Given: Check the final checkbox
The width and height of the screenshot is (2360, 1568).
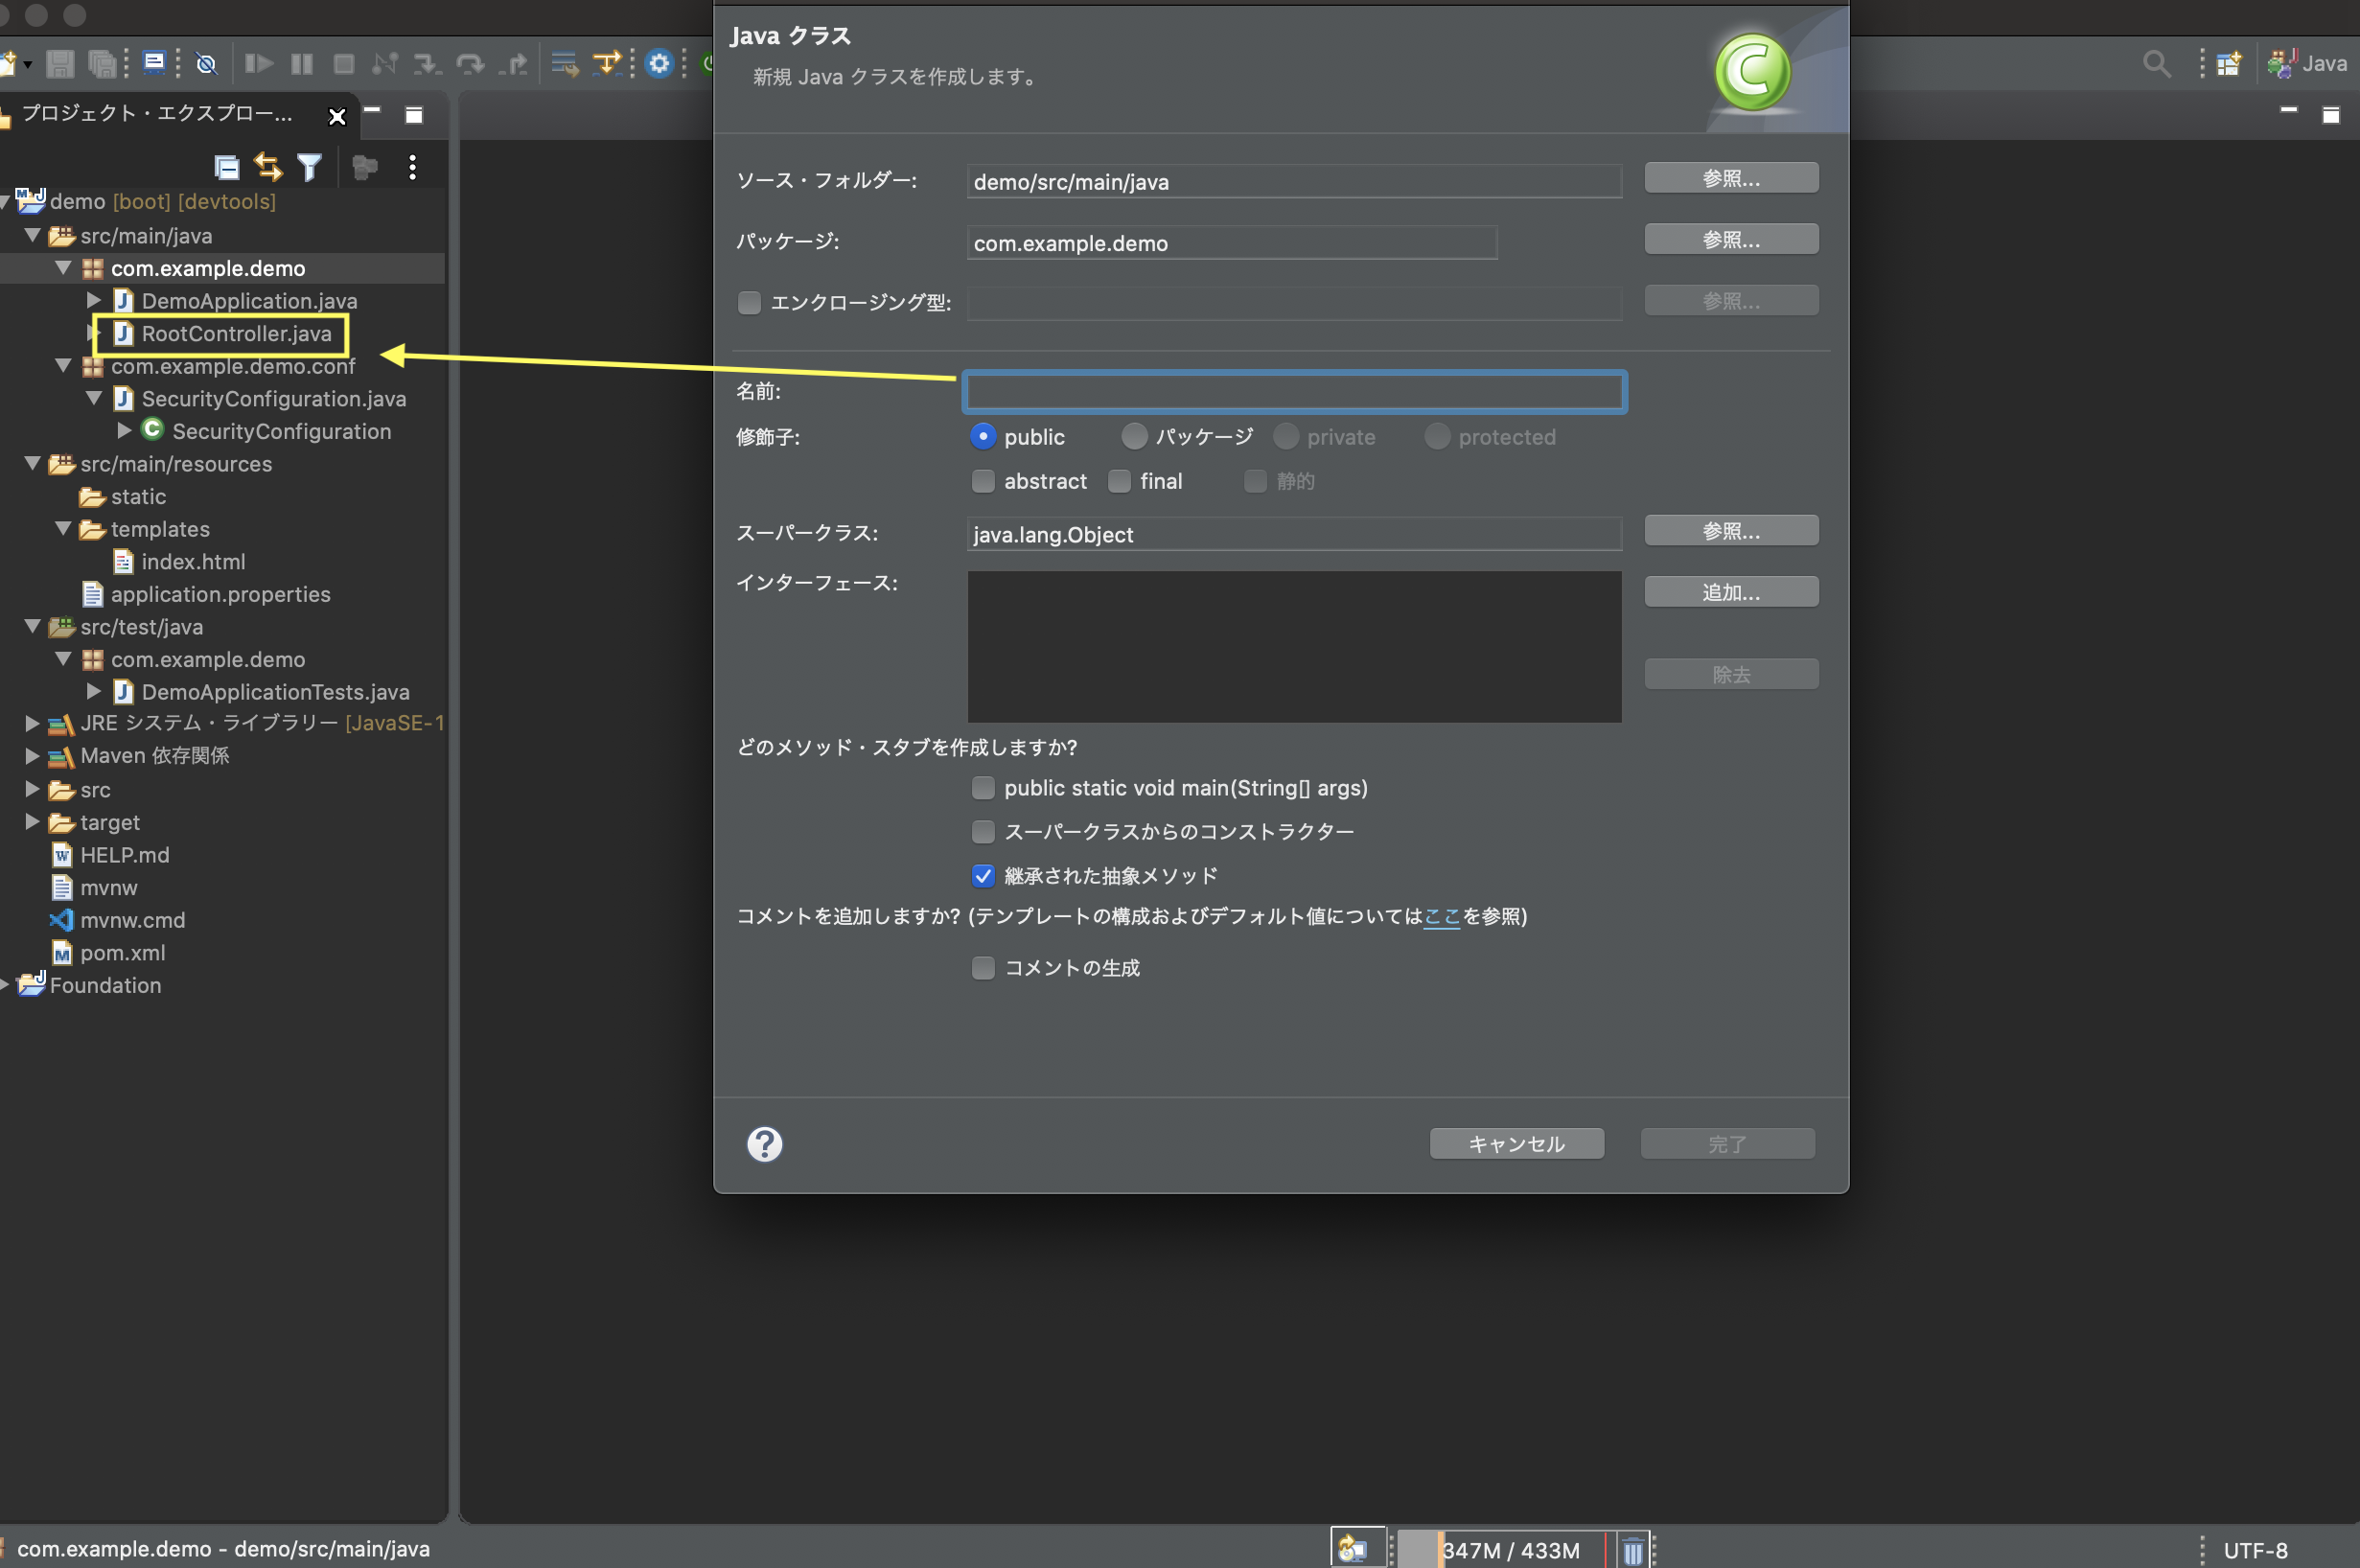Looking at the screenshot, I should coord(1119,481).
